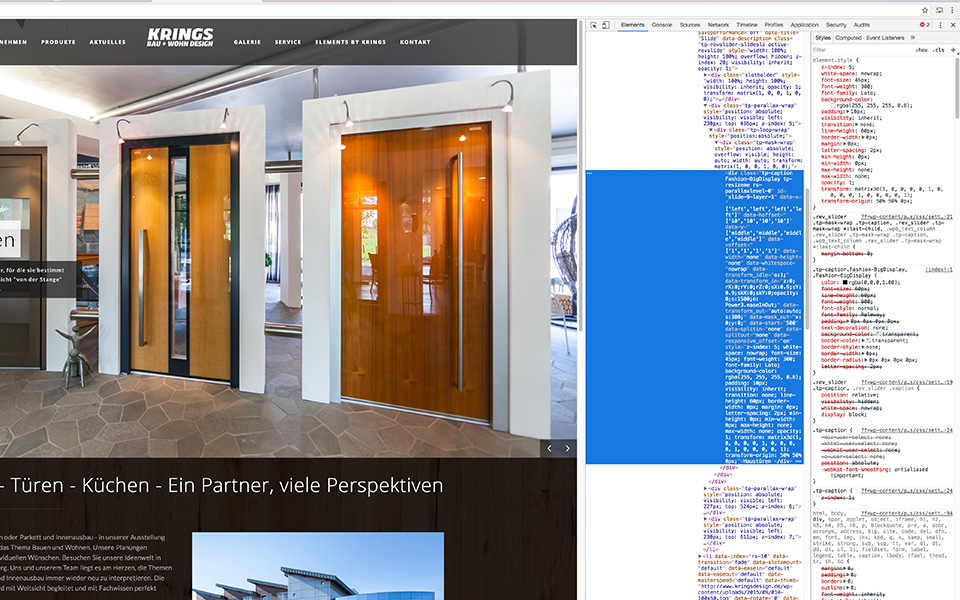Open the Audits tab
The image size is (960, 600).
(x=861, y=25)
